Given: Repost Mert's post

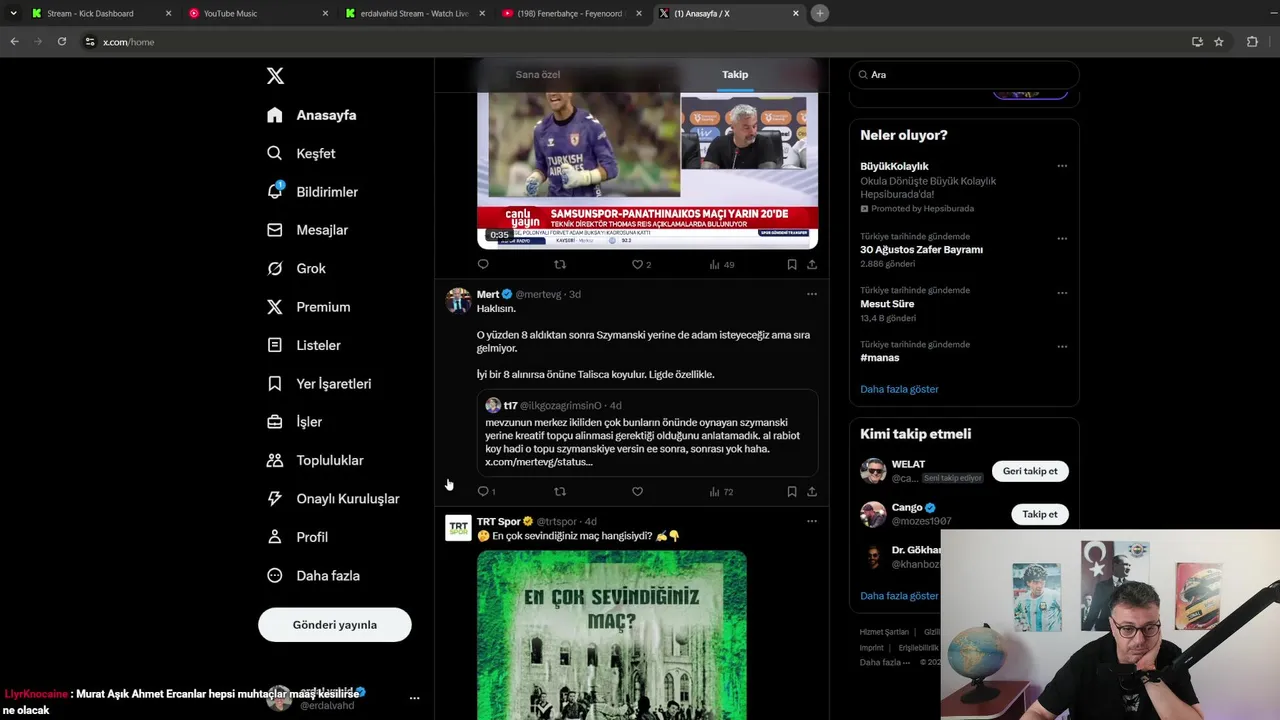Looking at the screenshot, I should click(x=560, y=492).
